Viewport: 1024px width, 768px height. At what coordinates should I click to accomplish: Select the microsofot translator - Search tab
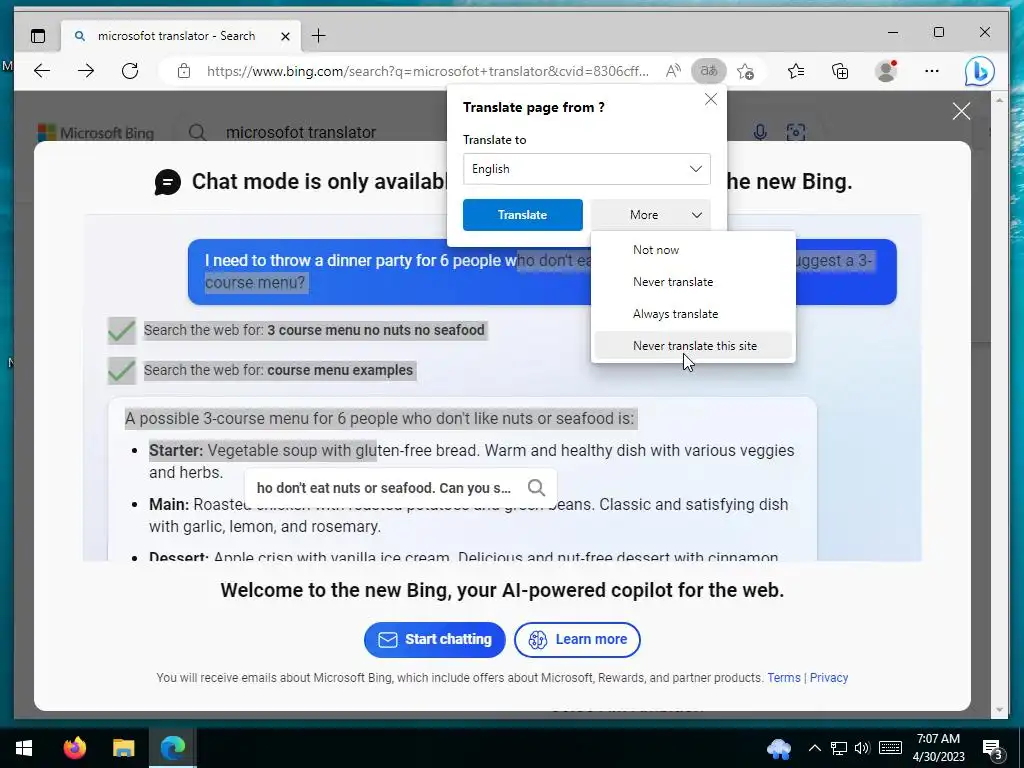tap(181, 36)
